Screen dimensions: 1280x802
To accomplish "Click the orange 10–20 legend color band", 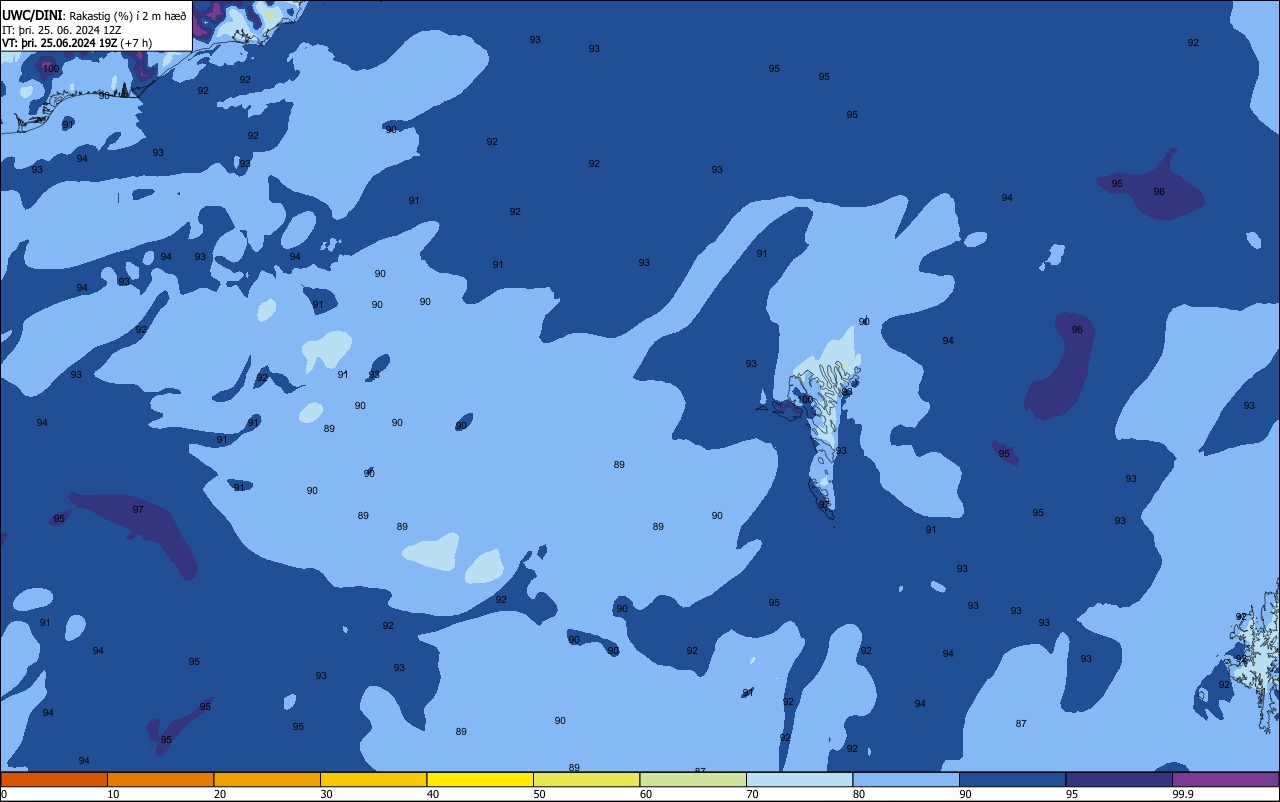I will click(160, 779).
